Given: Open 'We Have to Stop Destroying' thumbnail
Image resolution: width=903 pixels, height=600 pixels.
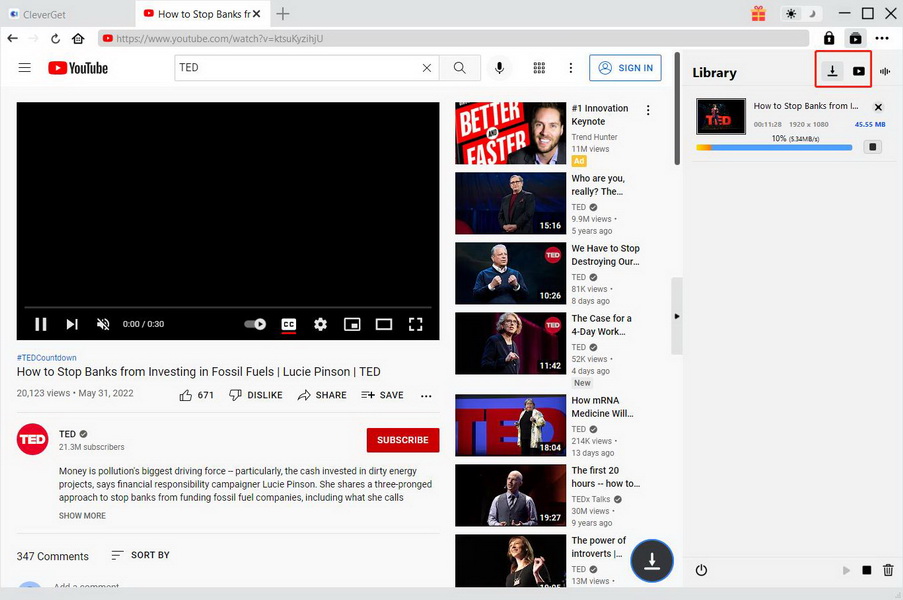Looking at the screenshot, I should (x=510, y=273).
